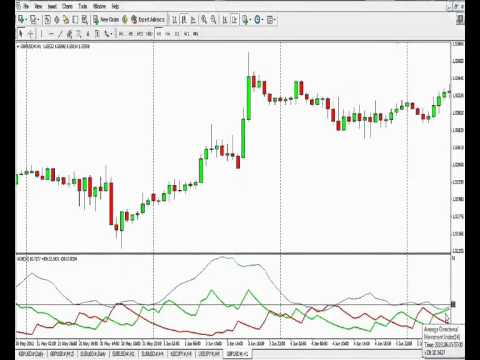480x360 pixels.
Task: Open the Tools menu
Action: pos(82,6)
